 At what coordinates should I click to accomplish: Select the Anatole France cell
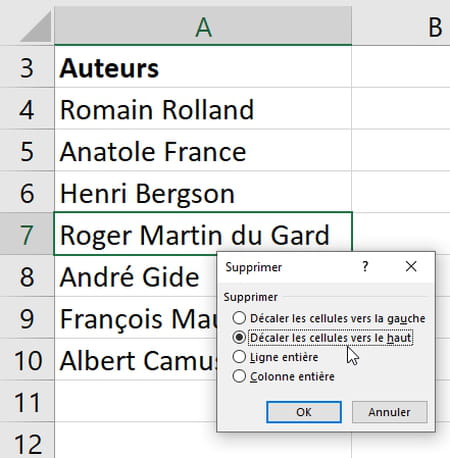[203, 151]
